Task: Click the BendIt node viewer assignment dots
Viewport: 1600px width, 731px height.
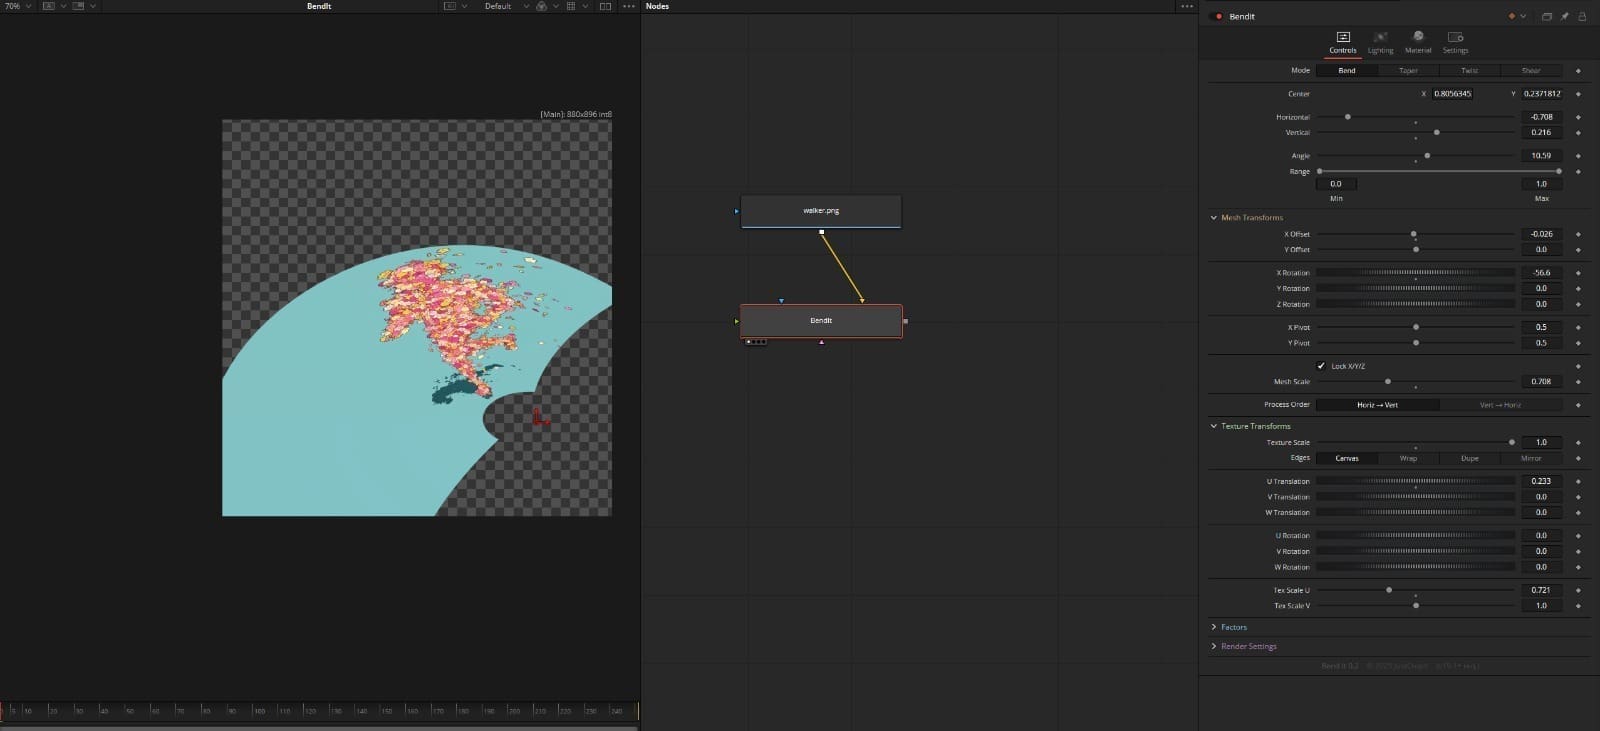Action: point(756,342)
